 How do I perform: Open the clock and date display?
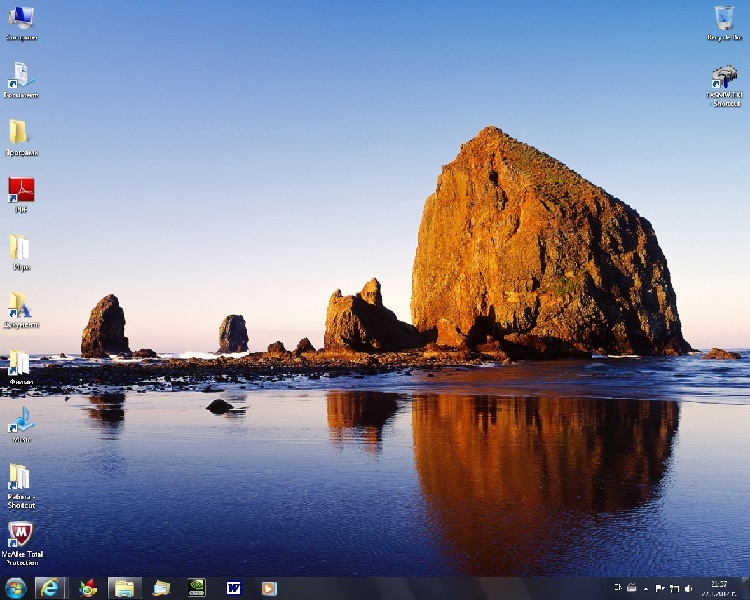tap(719, 588)
